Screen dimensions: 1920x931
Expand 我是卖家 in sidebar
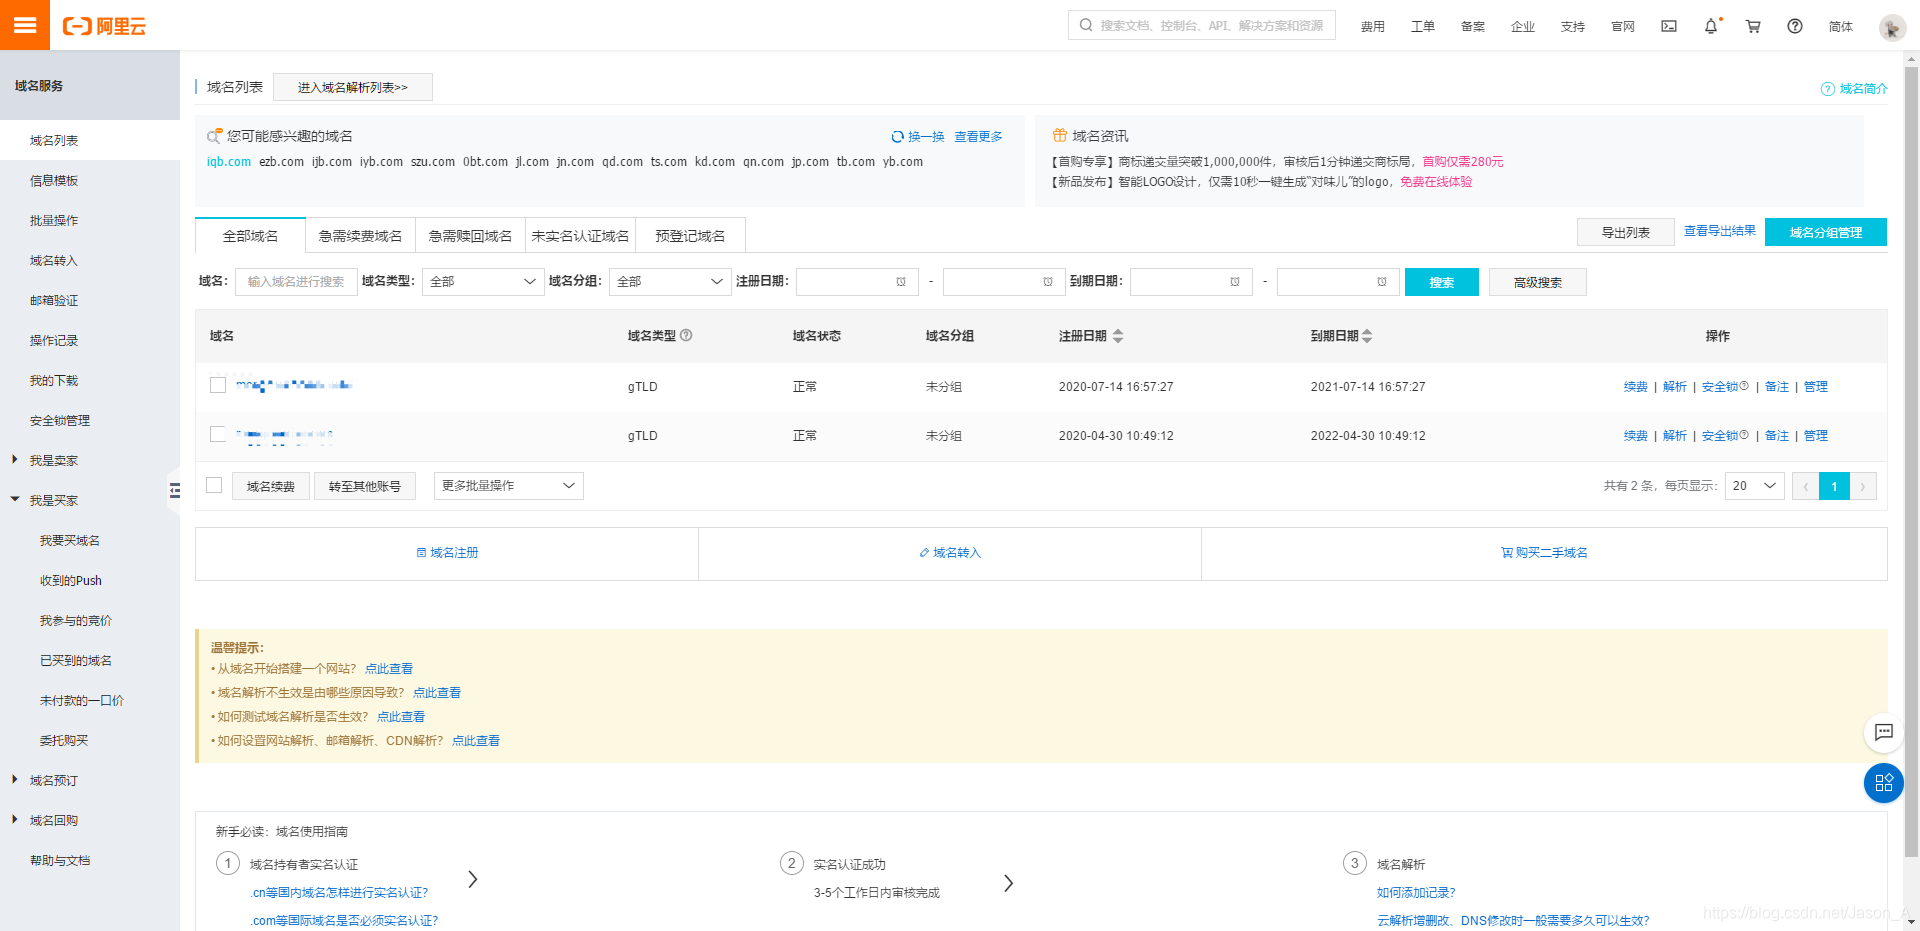click(x=15, y=460)
